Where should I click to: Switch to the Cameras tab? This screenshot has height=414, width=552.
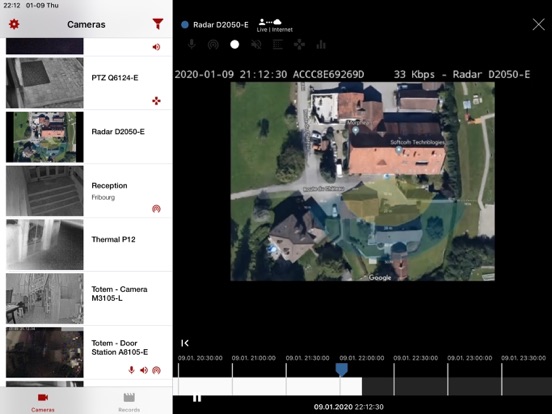pyautogui.click(x=43, y=402)
